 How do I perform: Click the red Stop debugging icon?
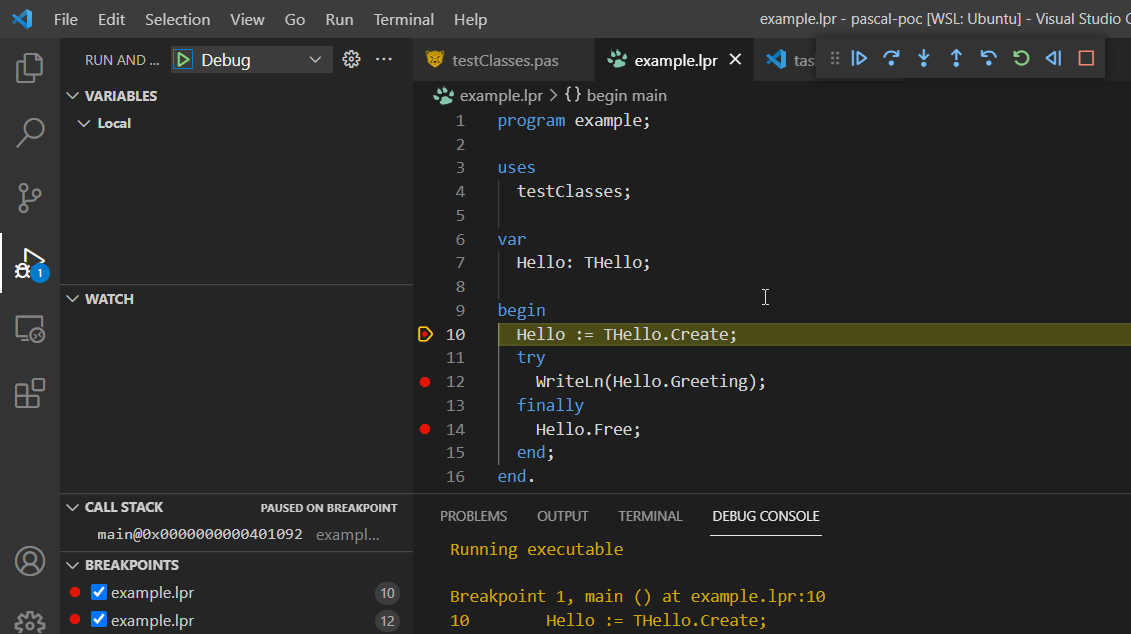[1086, 58]
